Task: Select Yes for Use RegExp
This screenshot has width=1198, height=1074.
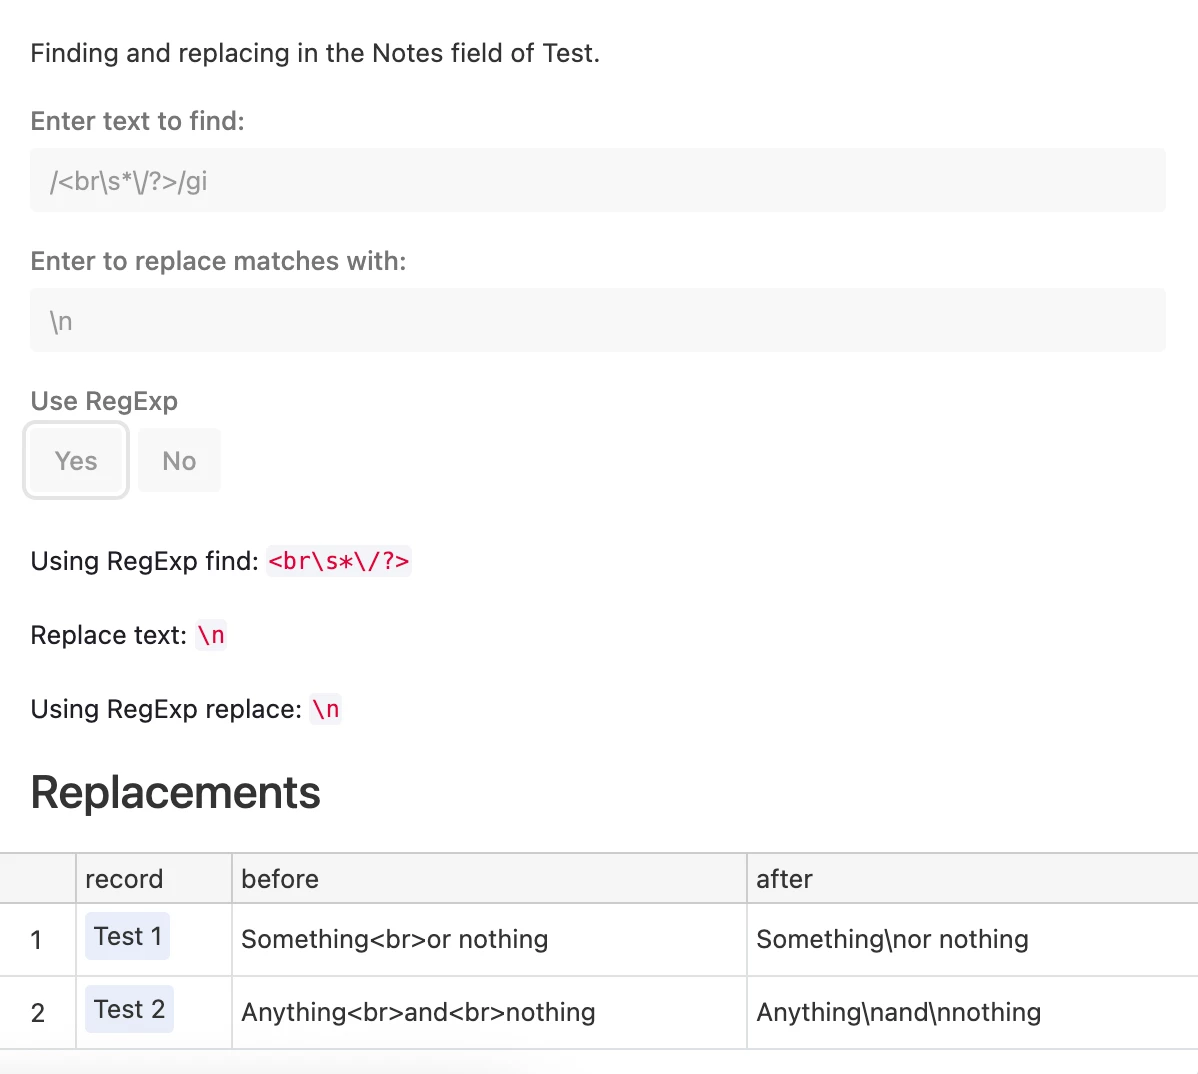Action: [x=76, y=461]
